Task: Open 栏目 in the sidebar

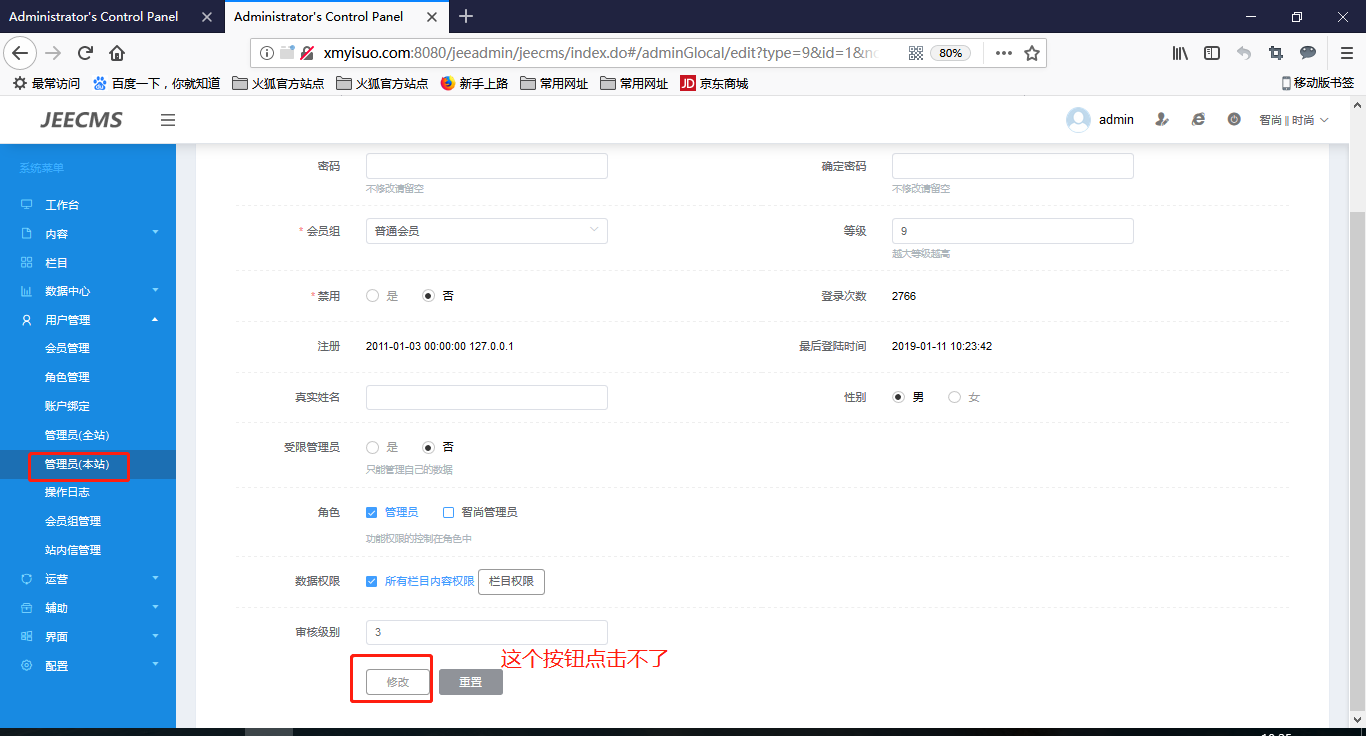Action: [x=88, y=263]
